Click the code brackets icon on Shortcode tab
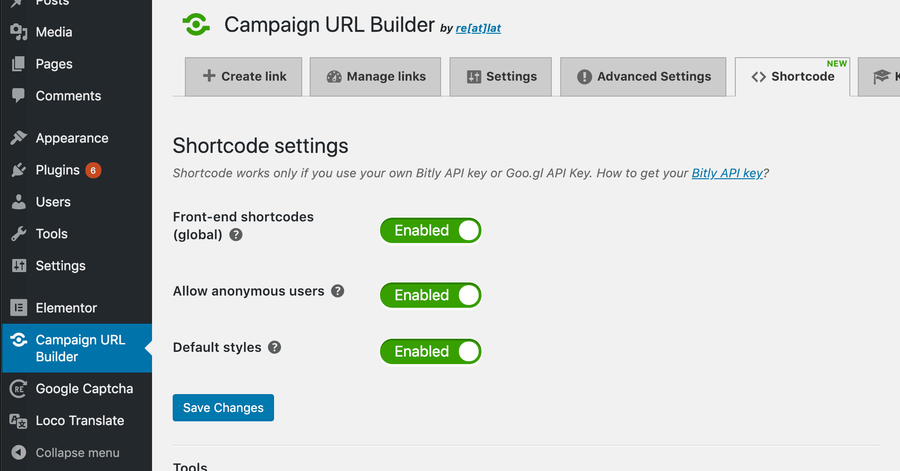900x471 pixels. tap(759, 77)
